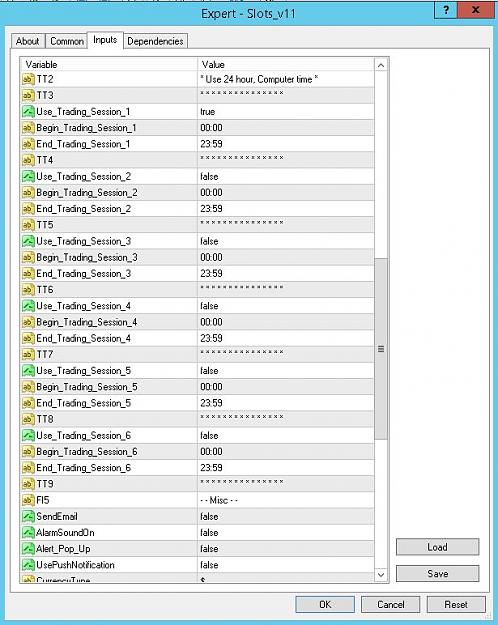Click the string icon beside Begin_Trading_Session_1

pyautogui.click(x=28, y=128)
